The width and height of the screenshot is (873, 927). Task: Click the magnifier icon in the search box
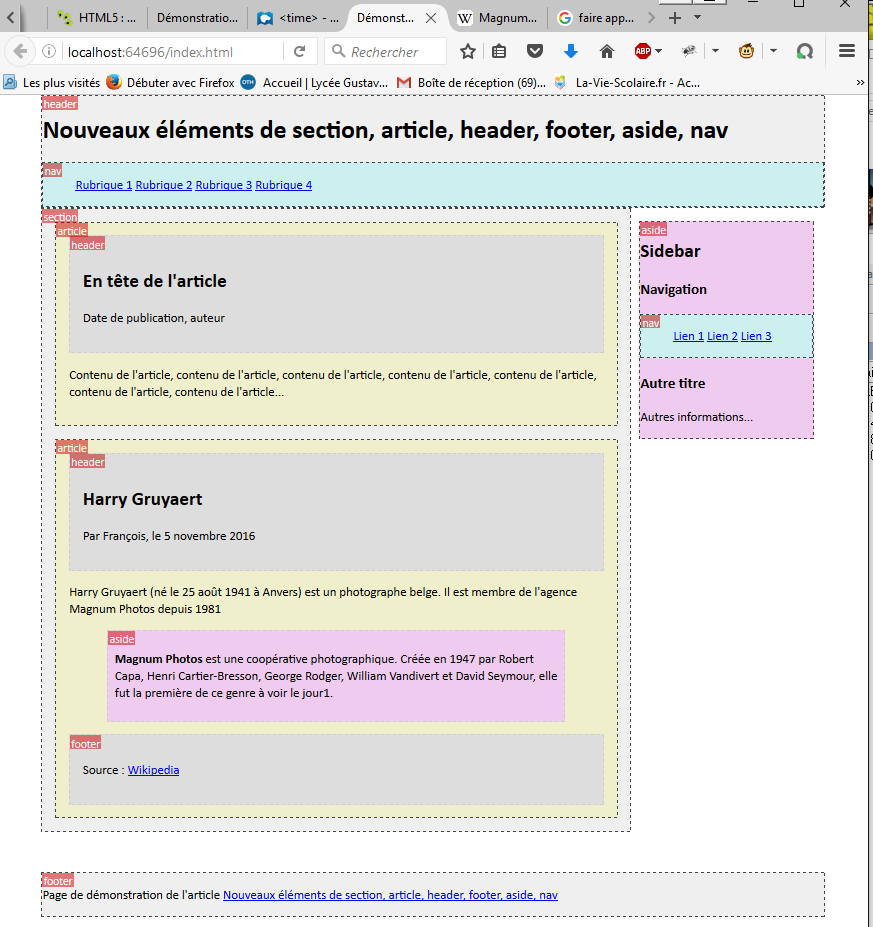(338, 51)
